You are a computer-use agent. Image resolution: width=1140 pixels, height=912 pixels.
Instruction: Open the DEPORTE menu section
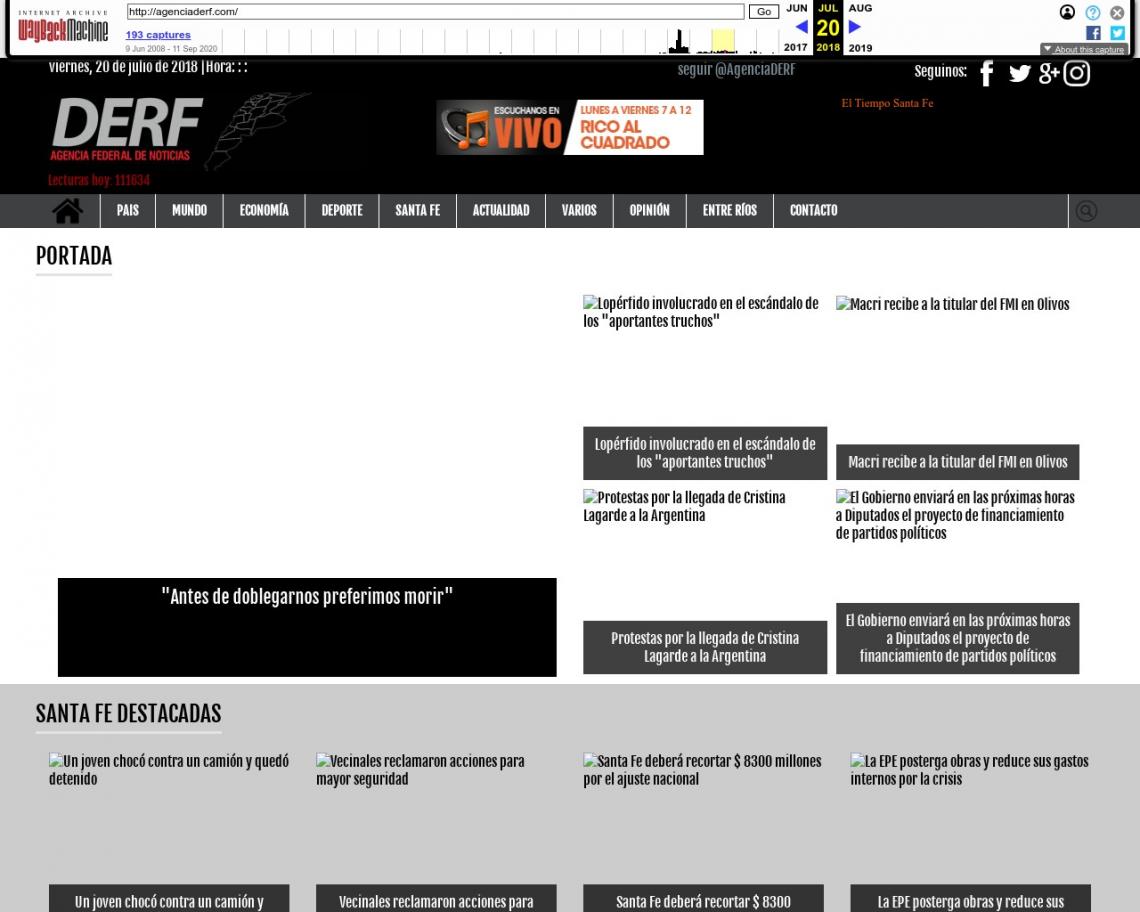coord(342,211)
